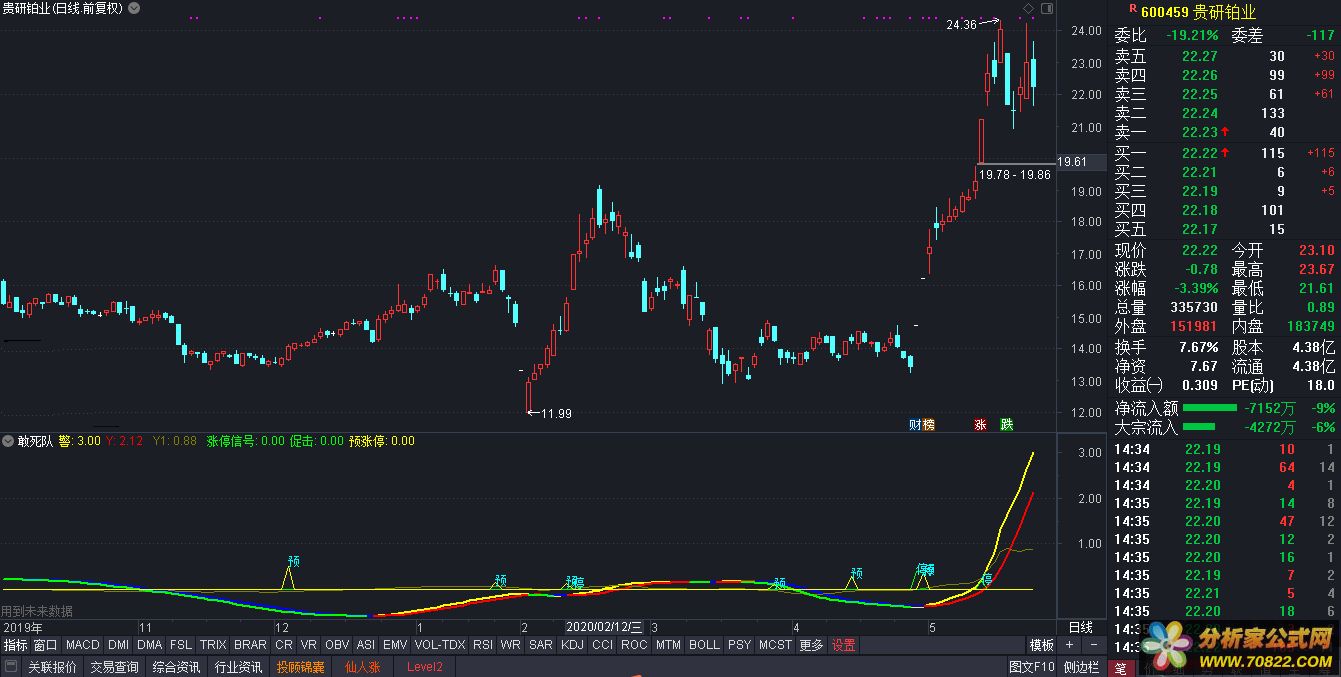Open the 行业资讯 tab
Screen dimensions: 1341x677
(x=238, y=667)
